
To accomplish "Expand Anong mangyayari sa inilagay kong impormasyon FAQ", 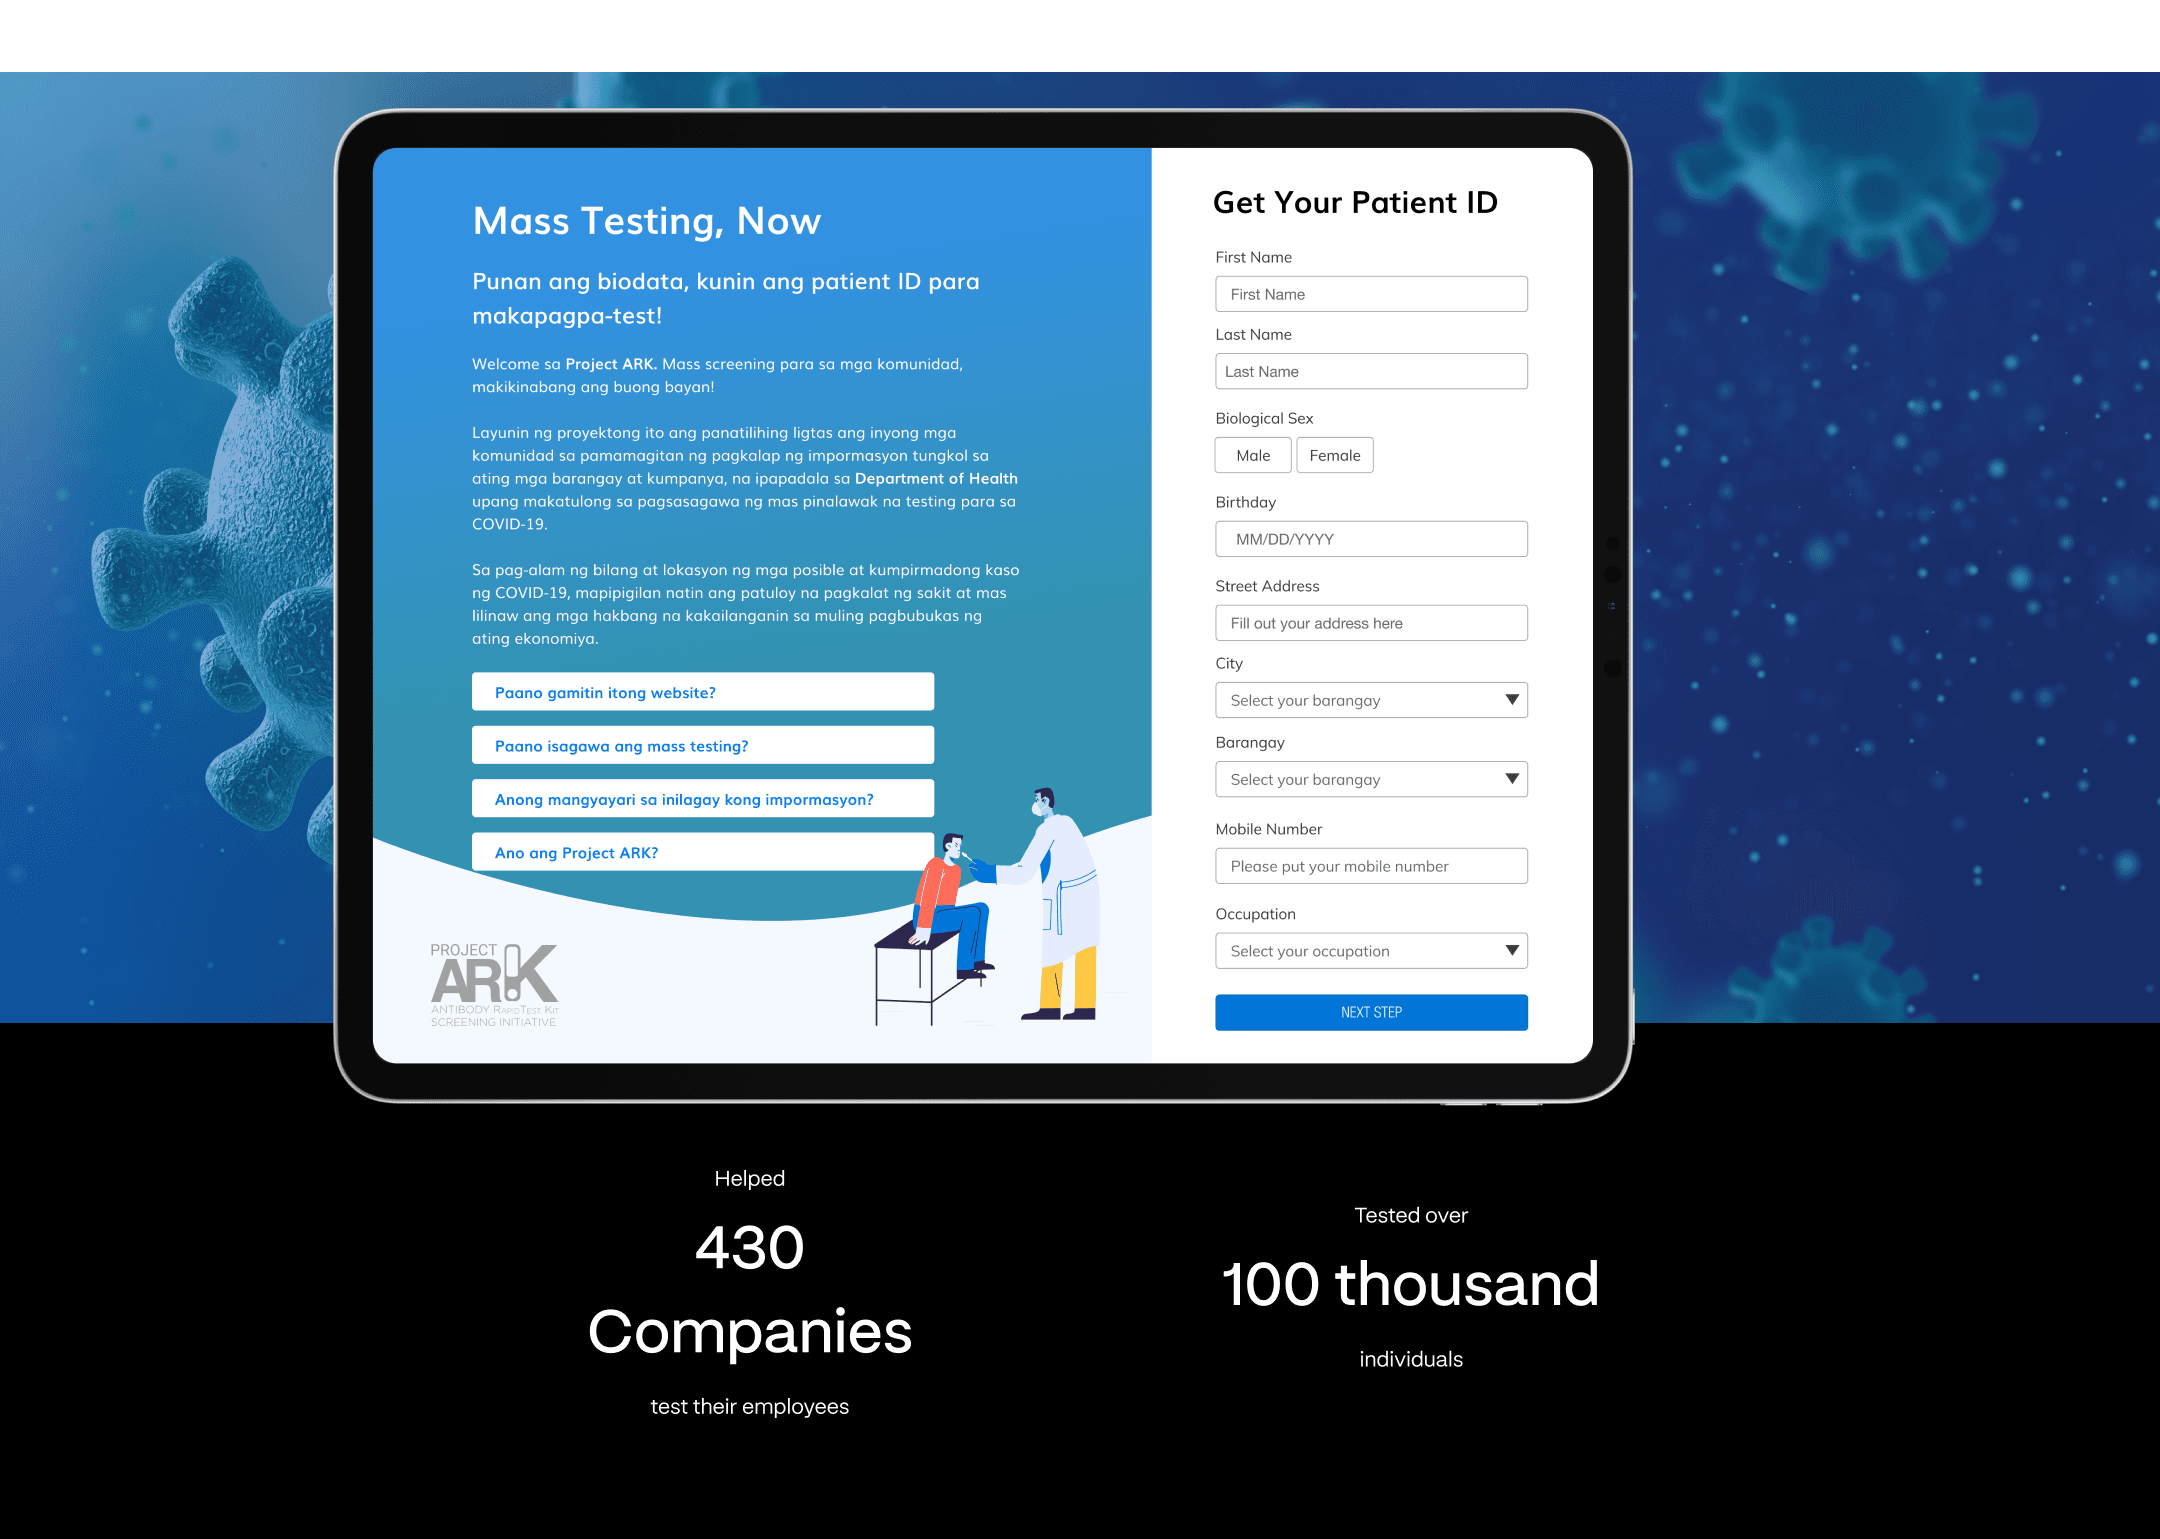I will [x=701, y=798].
